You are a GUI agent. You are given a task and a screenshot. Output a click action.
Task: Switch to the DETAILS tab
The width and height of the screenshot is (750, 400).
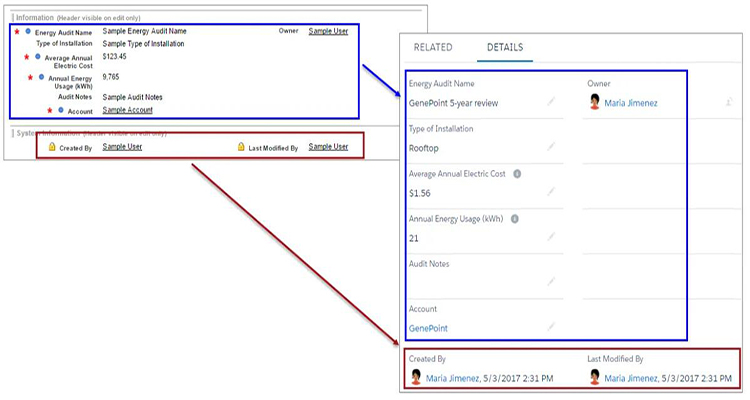505,47
